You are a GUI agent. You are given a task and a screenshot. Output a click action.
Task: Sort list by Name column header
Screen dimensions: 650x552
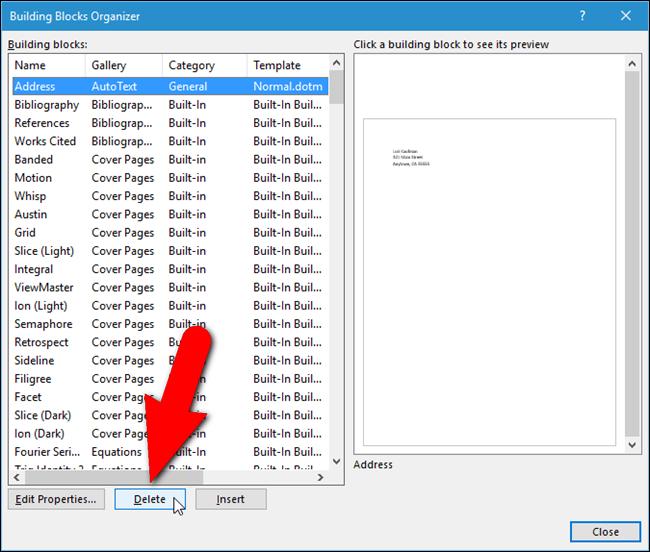pos(48,65)
